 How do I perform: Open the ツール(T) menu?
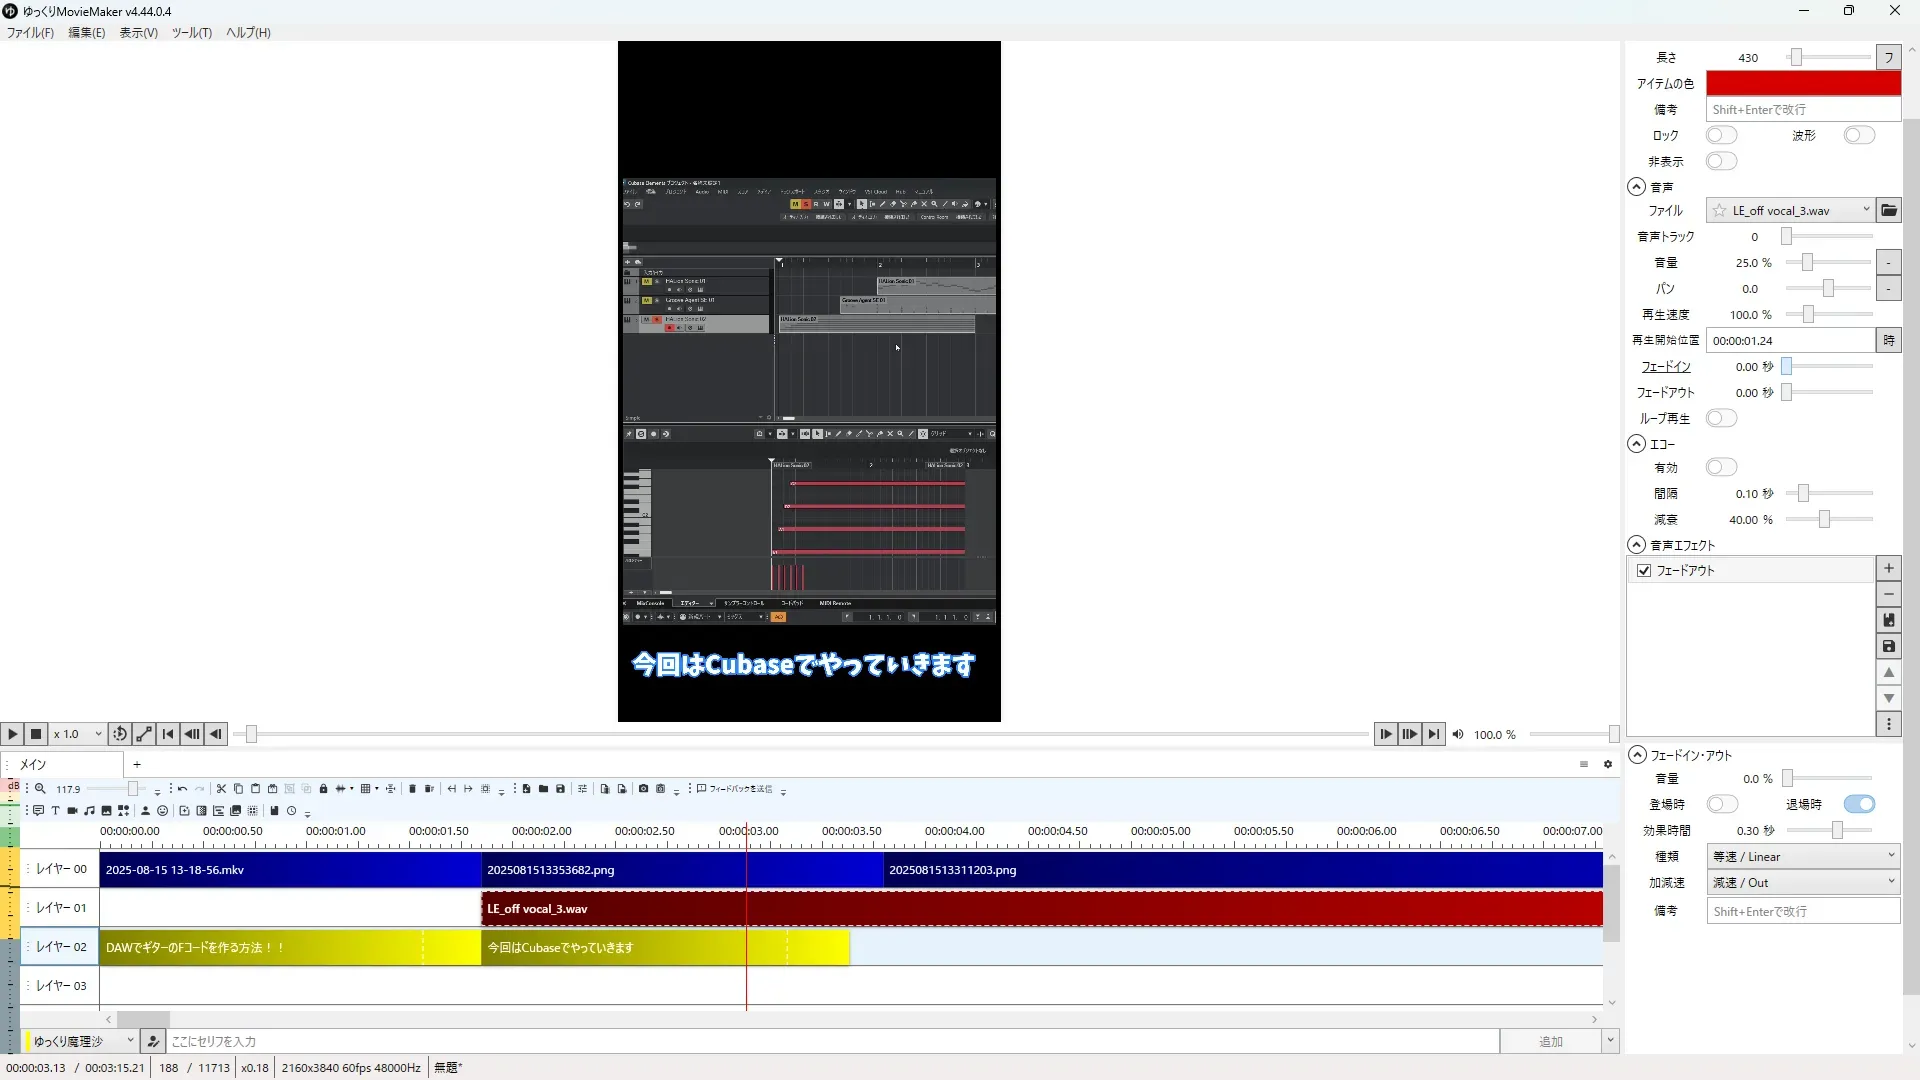(191, 32)
